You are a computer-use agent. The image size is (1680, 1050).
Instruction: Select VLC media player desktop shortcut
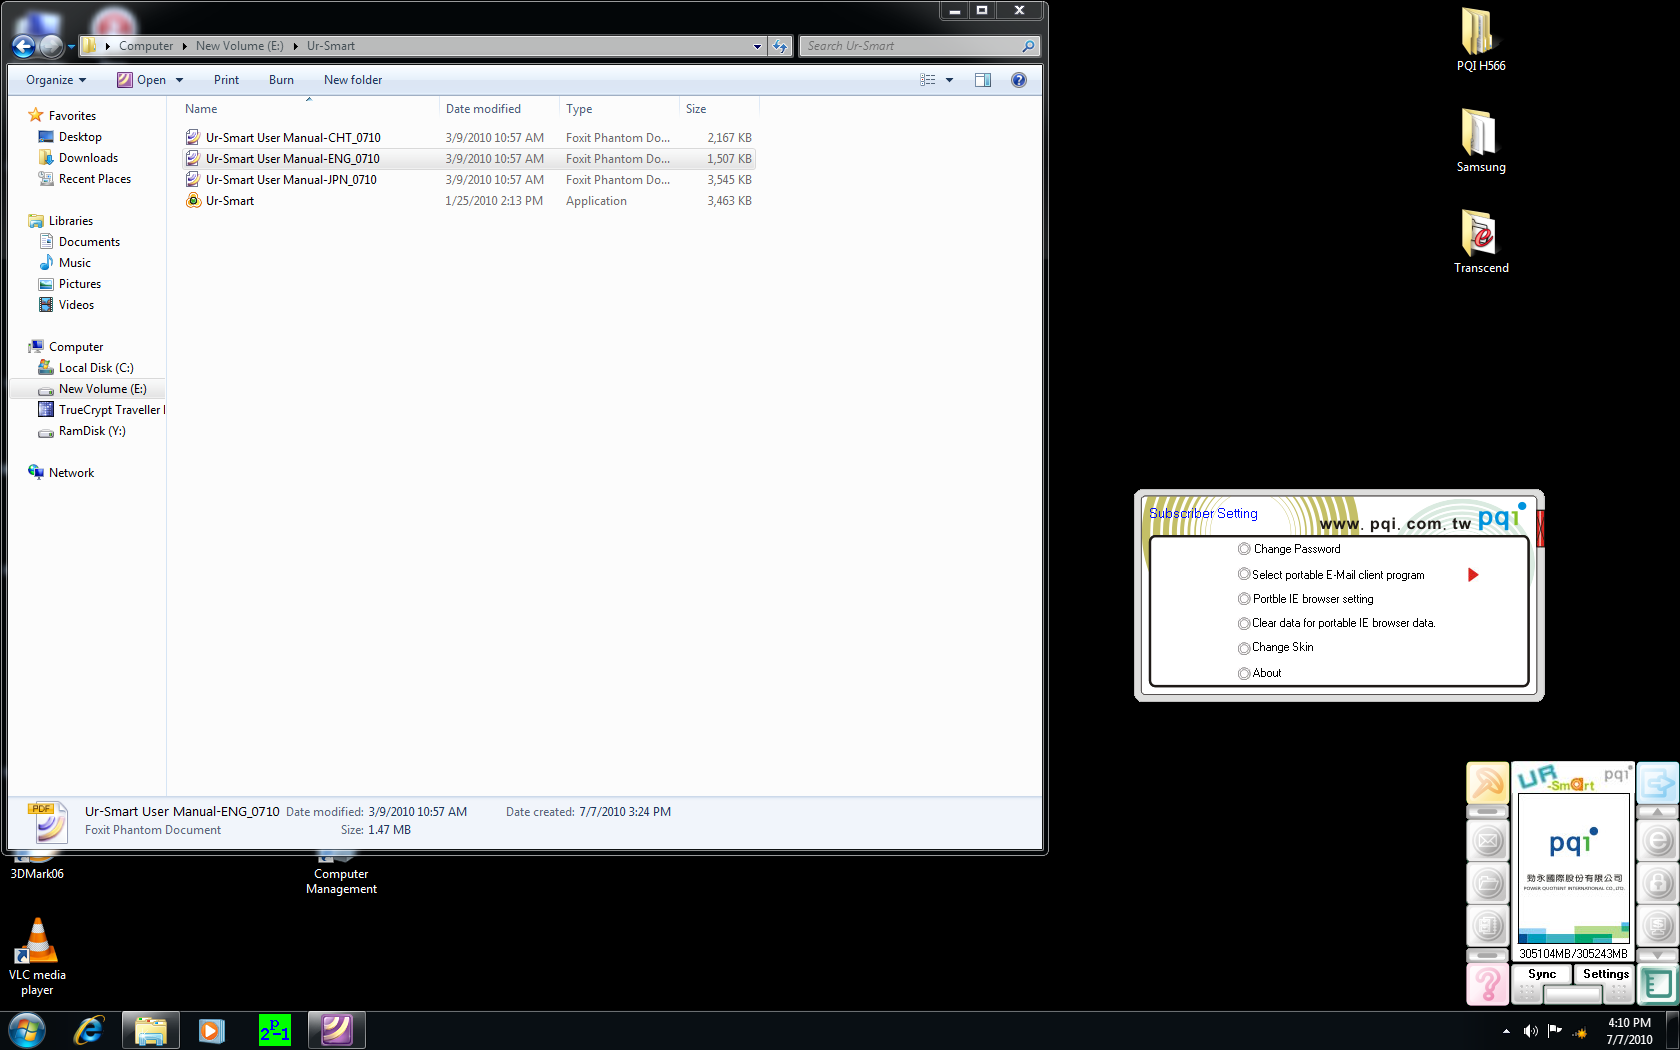[x=37, y=957]
